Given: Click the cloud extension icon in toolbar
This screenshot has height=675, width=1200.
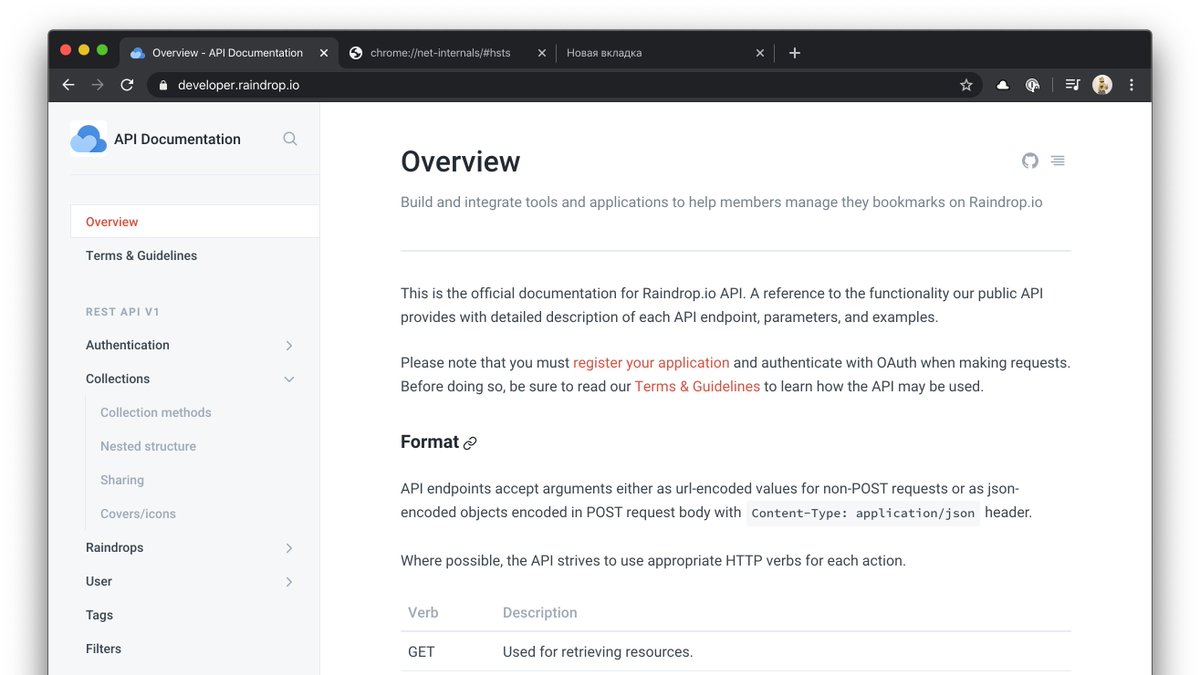Looking at the screenshot, I should pos(1002,85).
